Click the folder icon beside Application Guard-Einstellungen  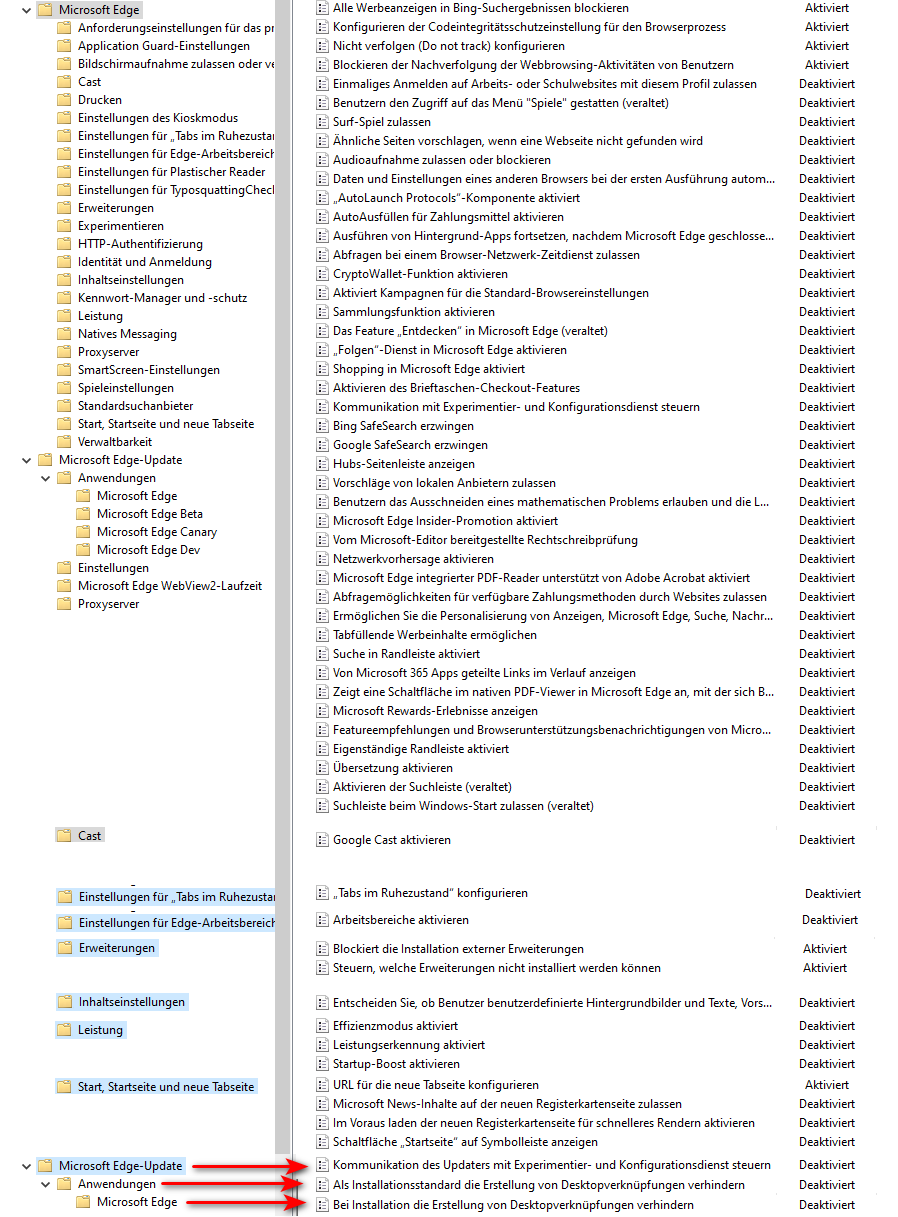tap(64, 46)
